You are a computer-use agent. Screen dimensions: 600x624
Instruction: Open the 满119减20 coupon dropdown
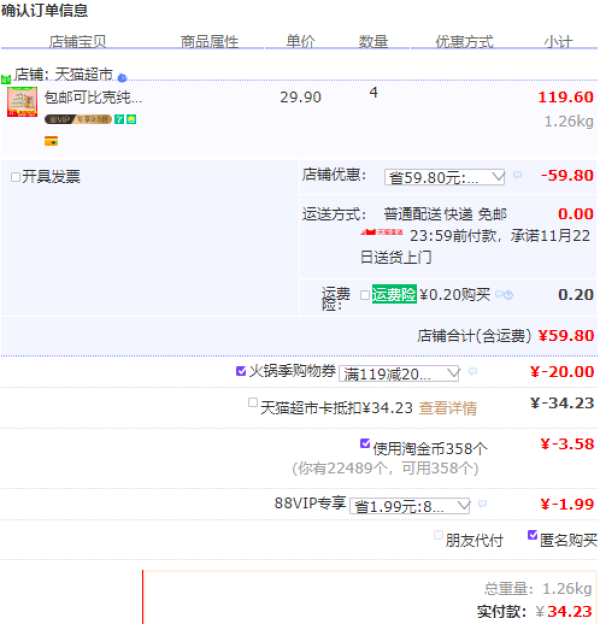point(399,374)
